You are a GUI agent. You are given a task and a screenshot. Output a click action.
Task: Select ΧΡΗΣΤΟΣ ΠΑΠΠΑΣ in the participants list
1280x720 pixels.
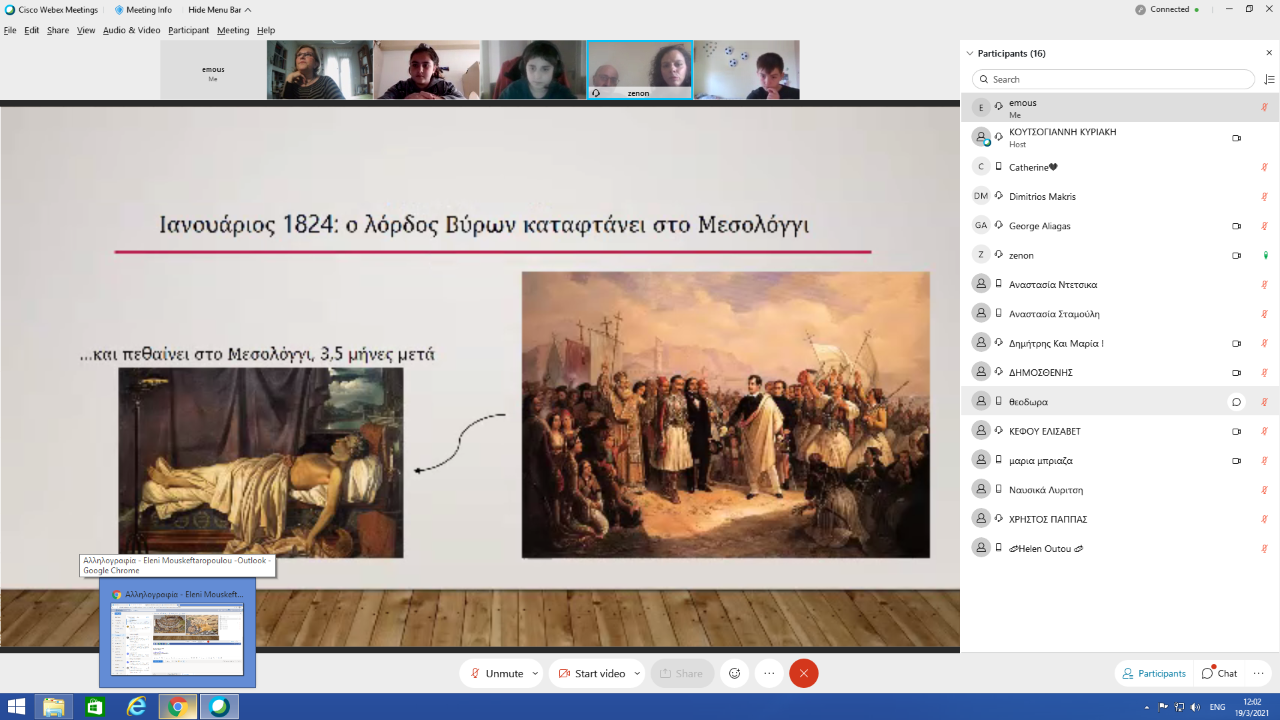[x=1120, y=519]
